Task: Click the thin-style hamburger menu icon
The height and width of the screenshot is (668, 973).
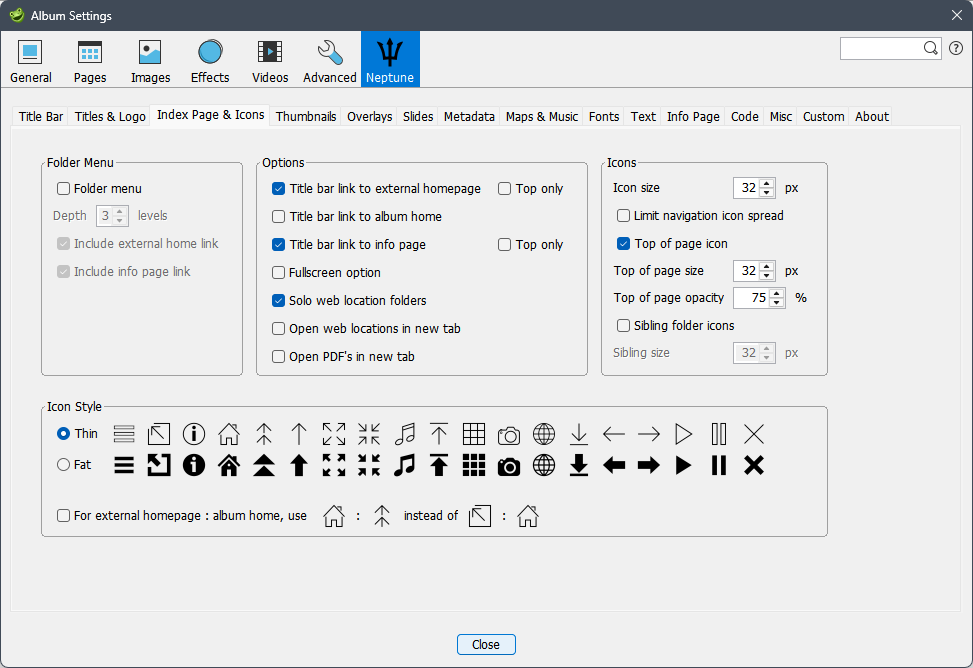Action: (x=124, y=434)
